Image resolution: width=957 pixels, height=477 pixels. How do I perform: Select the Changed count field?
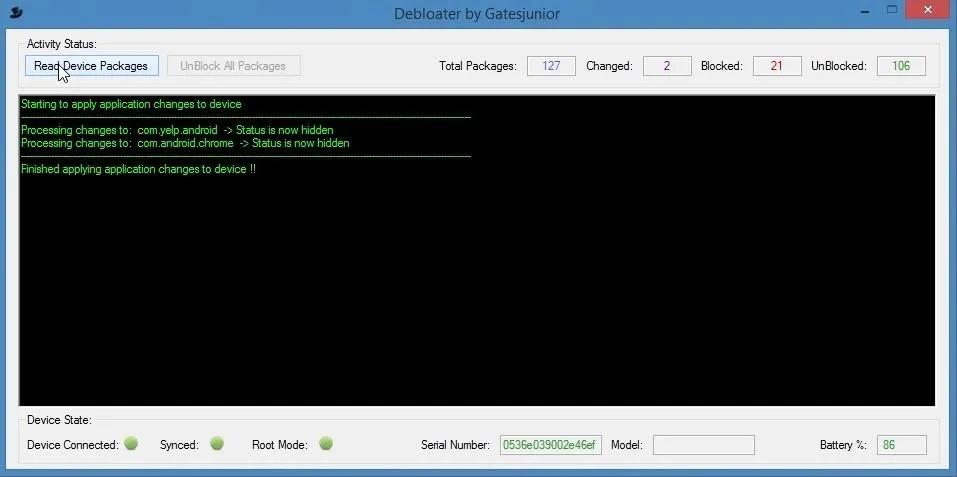[x=666, y=66]
